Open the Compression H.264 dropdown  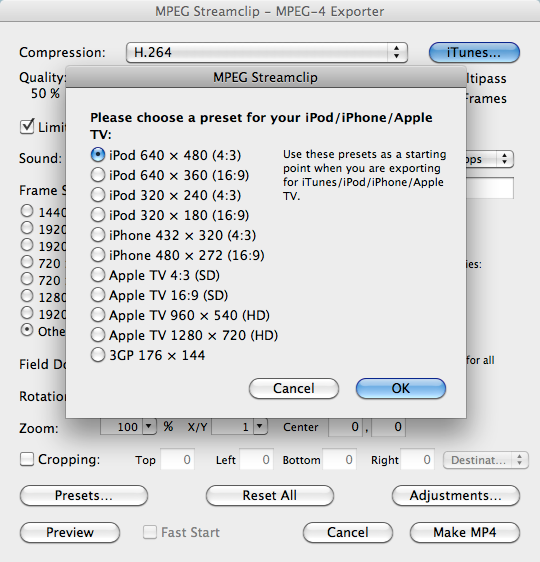coord(267,53)
